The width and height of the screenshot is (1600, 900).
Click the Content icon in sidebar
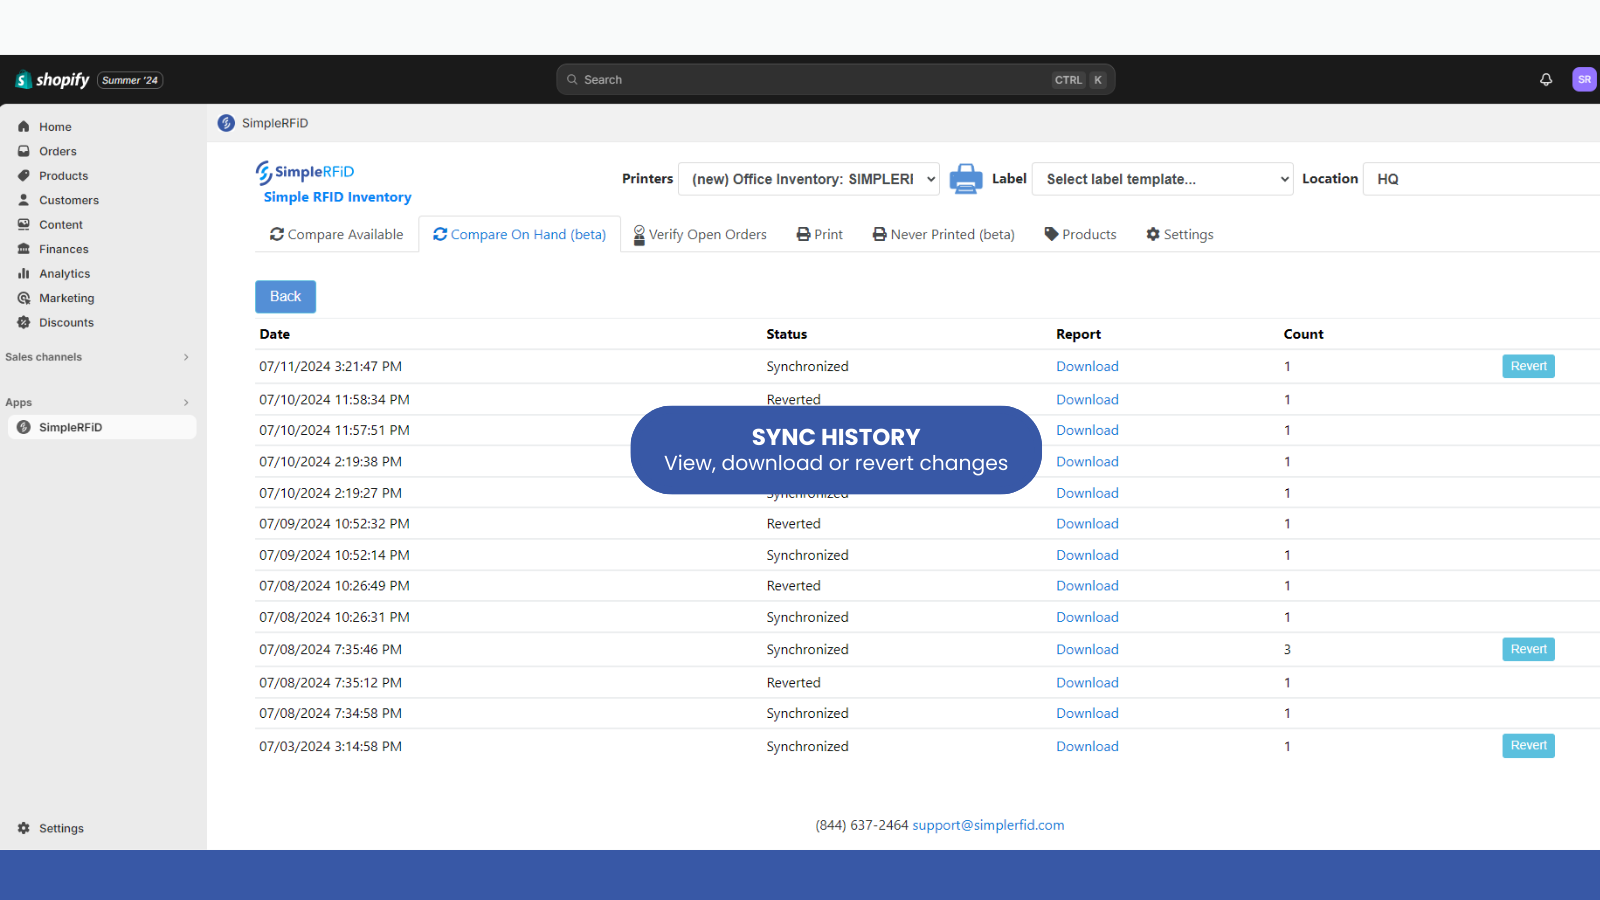point(24,225)
